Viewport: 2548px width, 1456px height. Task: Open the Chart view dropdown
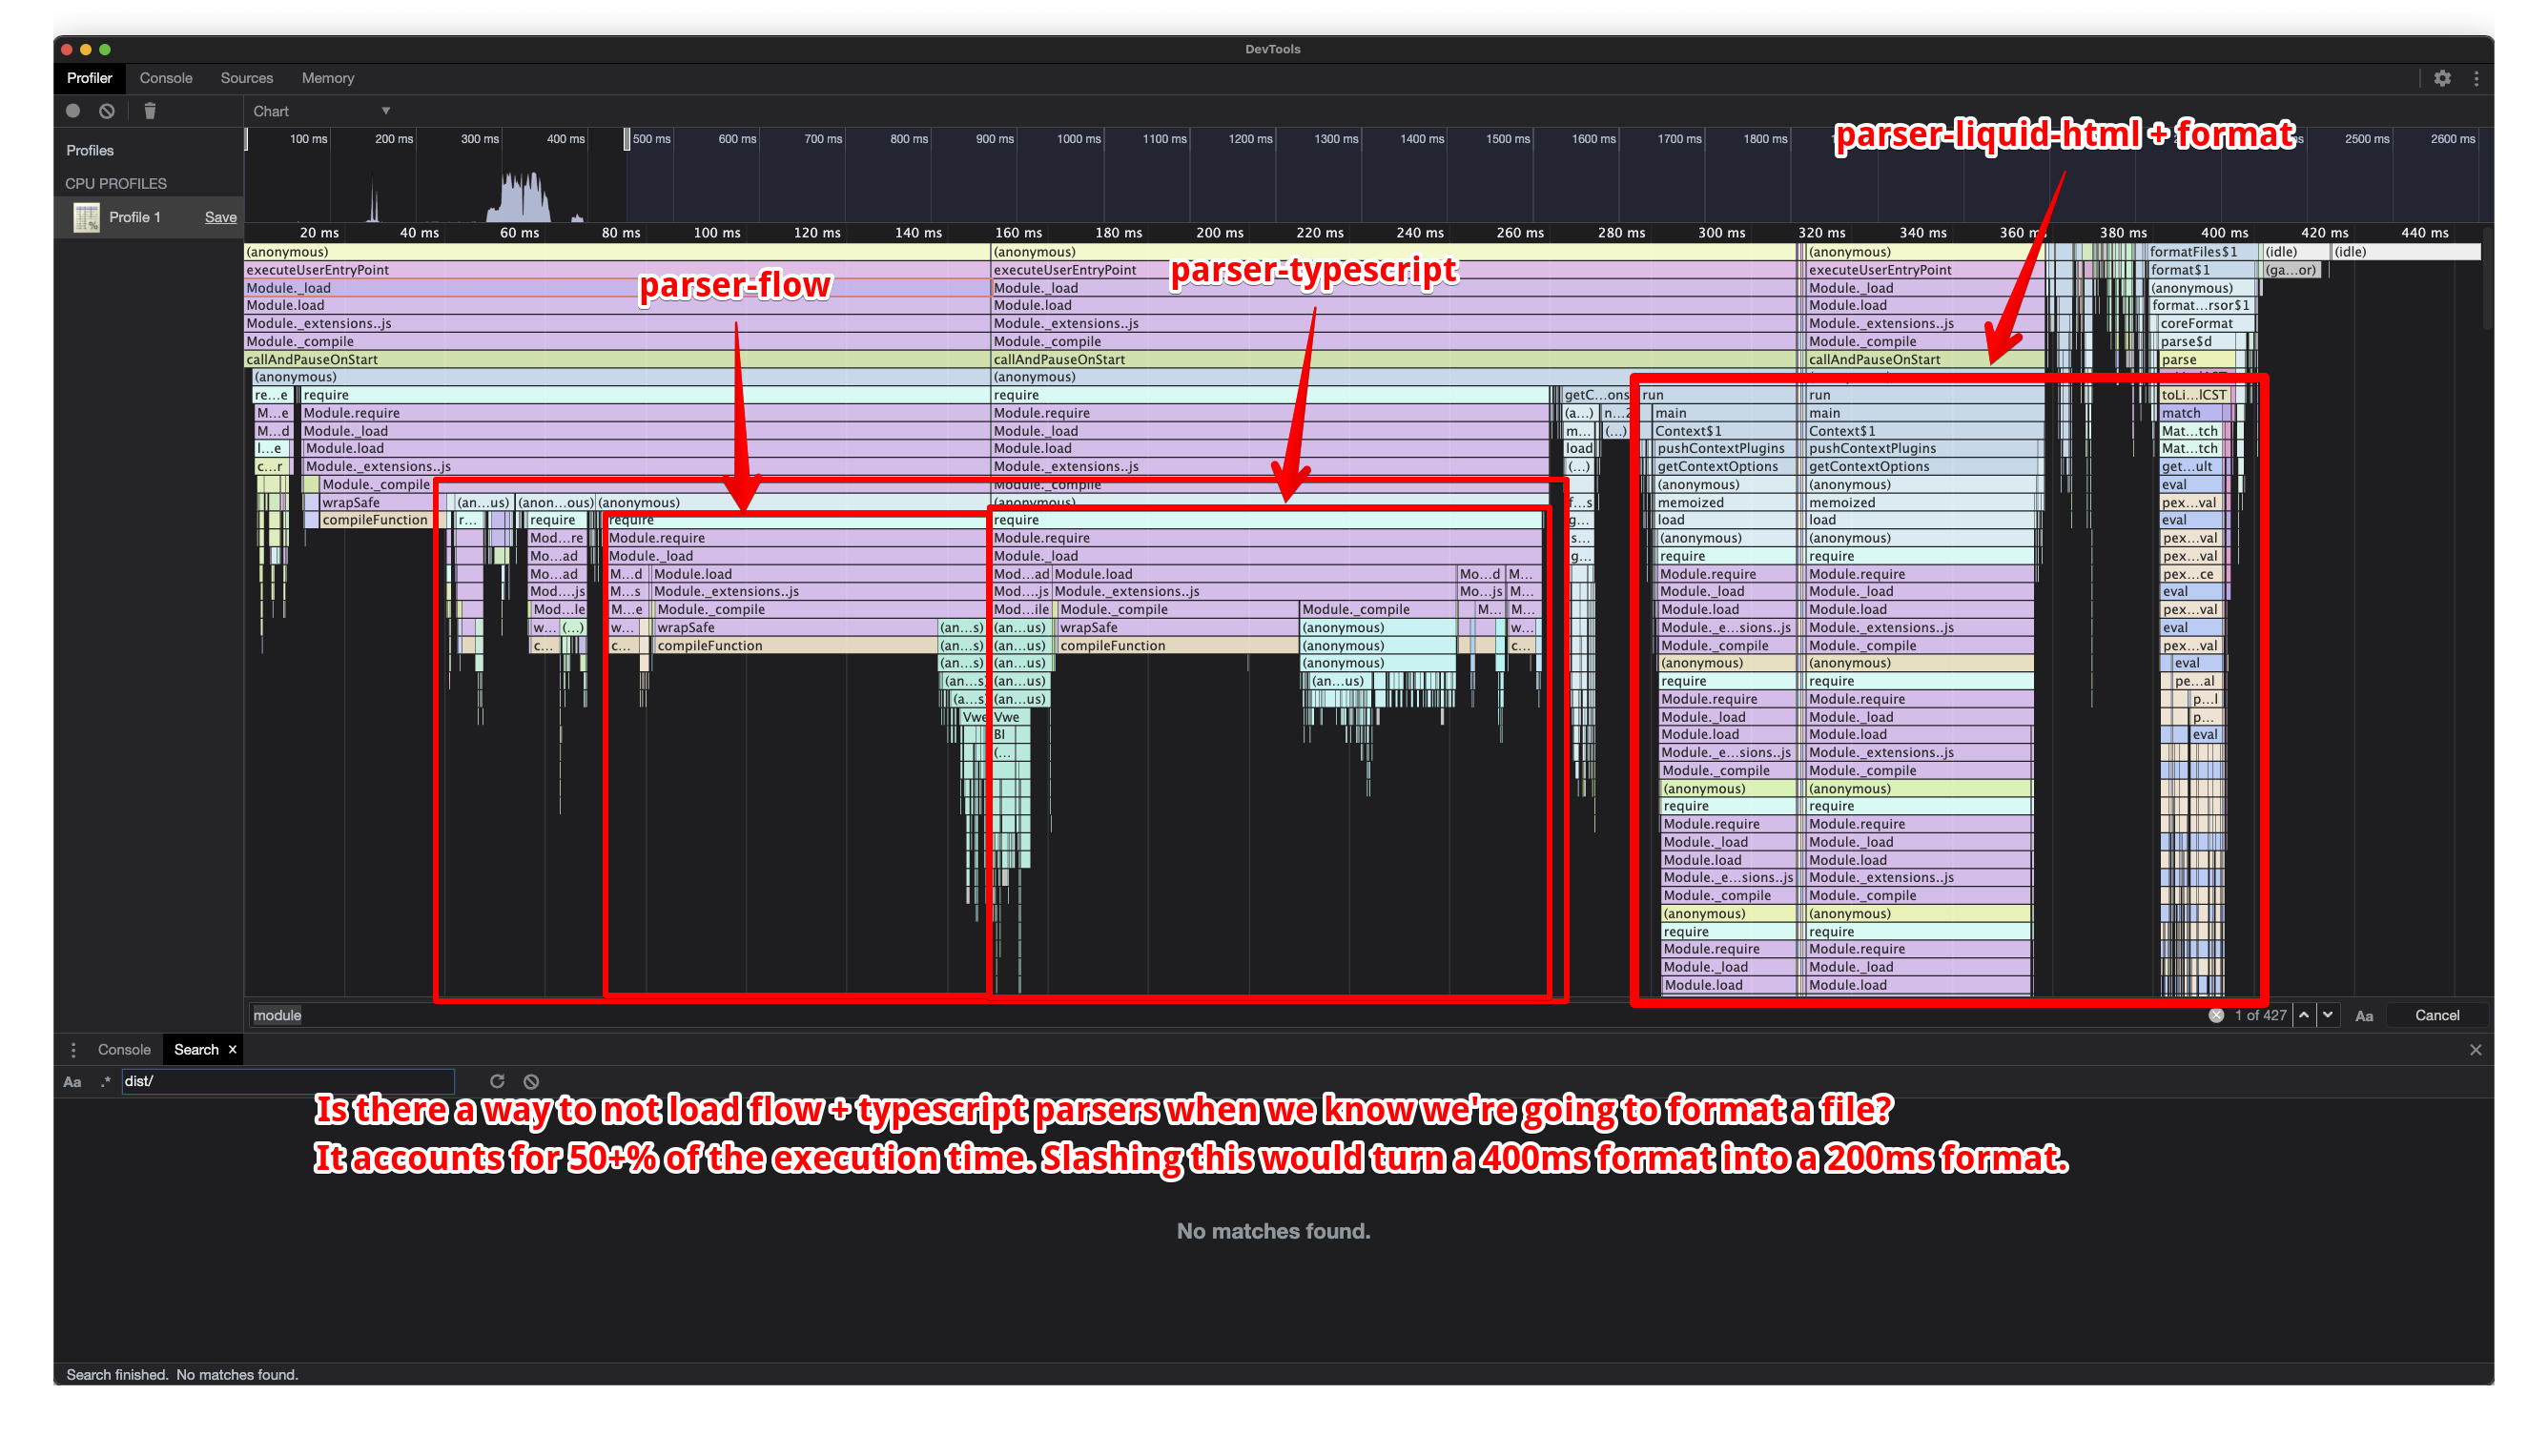(320, 111)
